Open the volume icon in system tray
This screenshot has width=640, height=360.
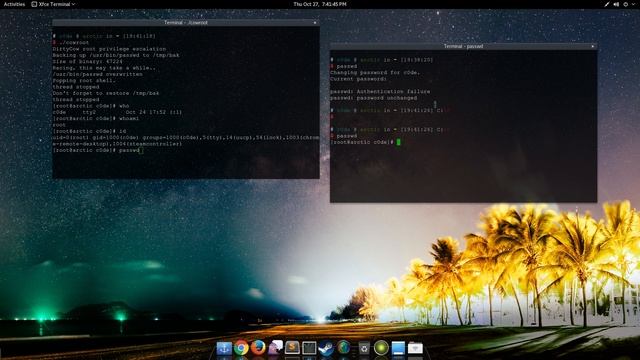click(616, 4)
